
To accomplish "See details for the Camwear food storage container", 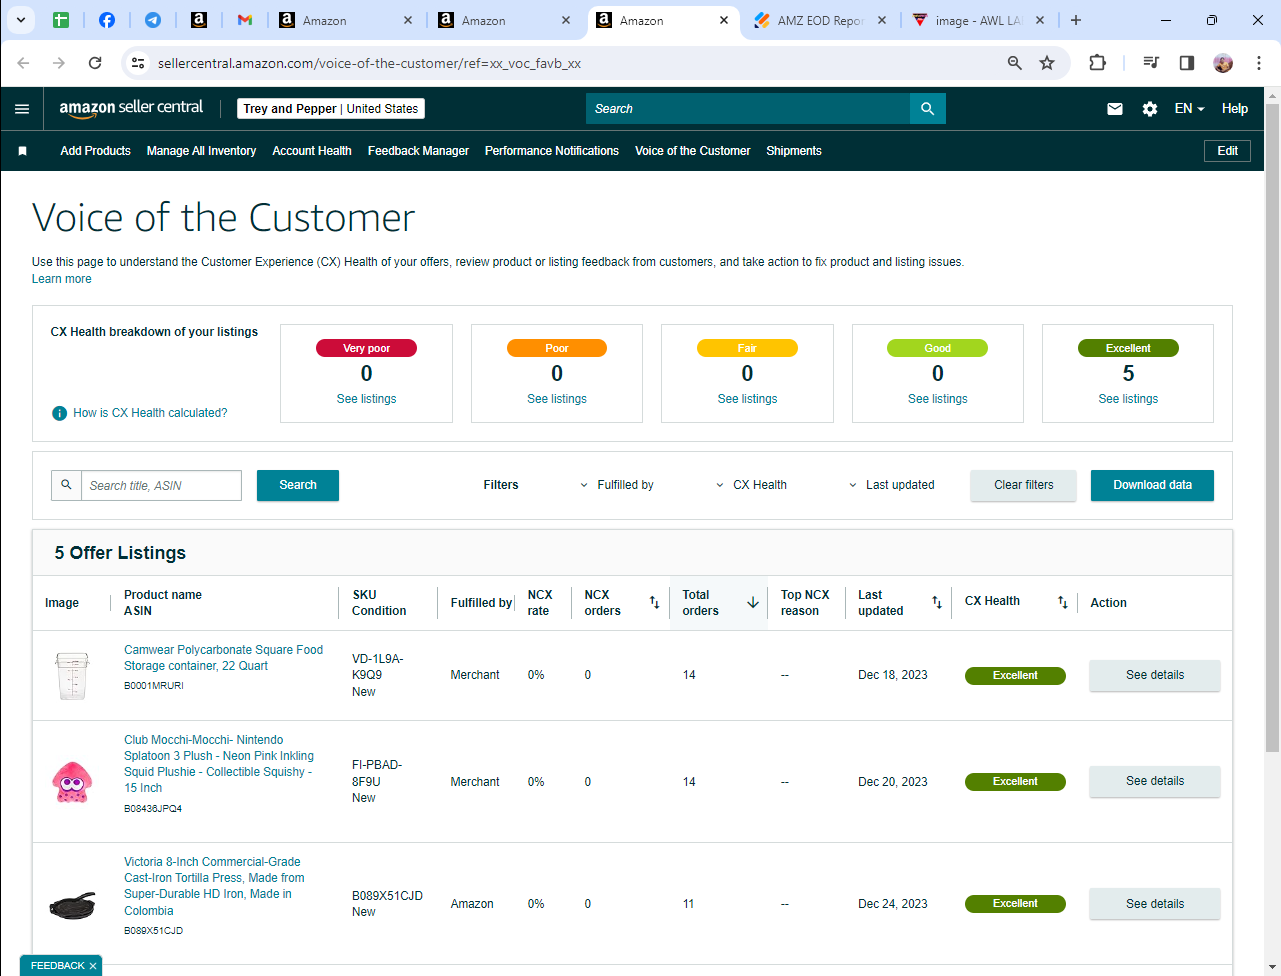I will pyautogui.click(x=1155, y=675).
